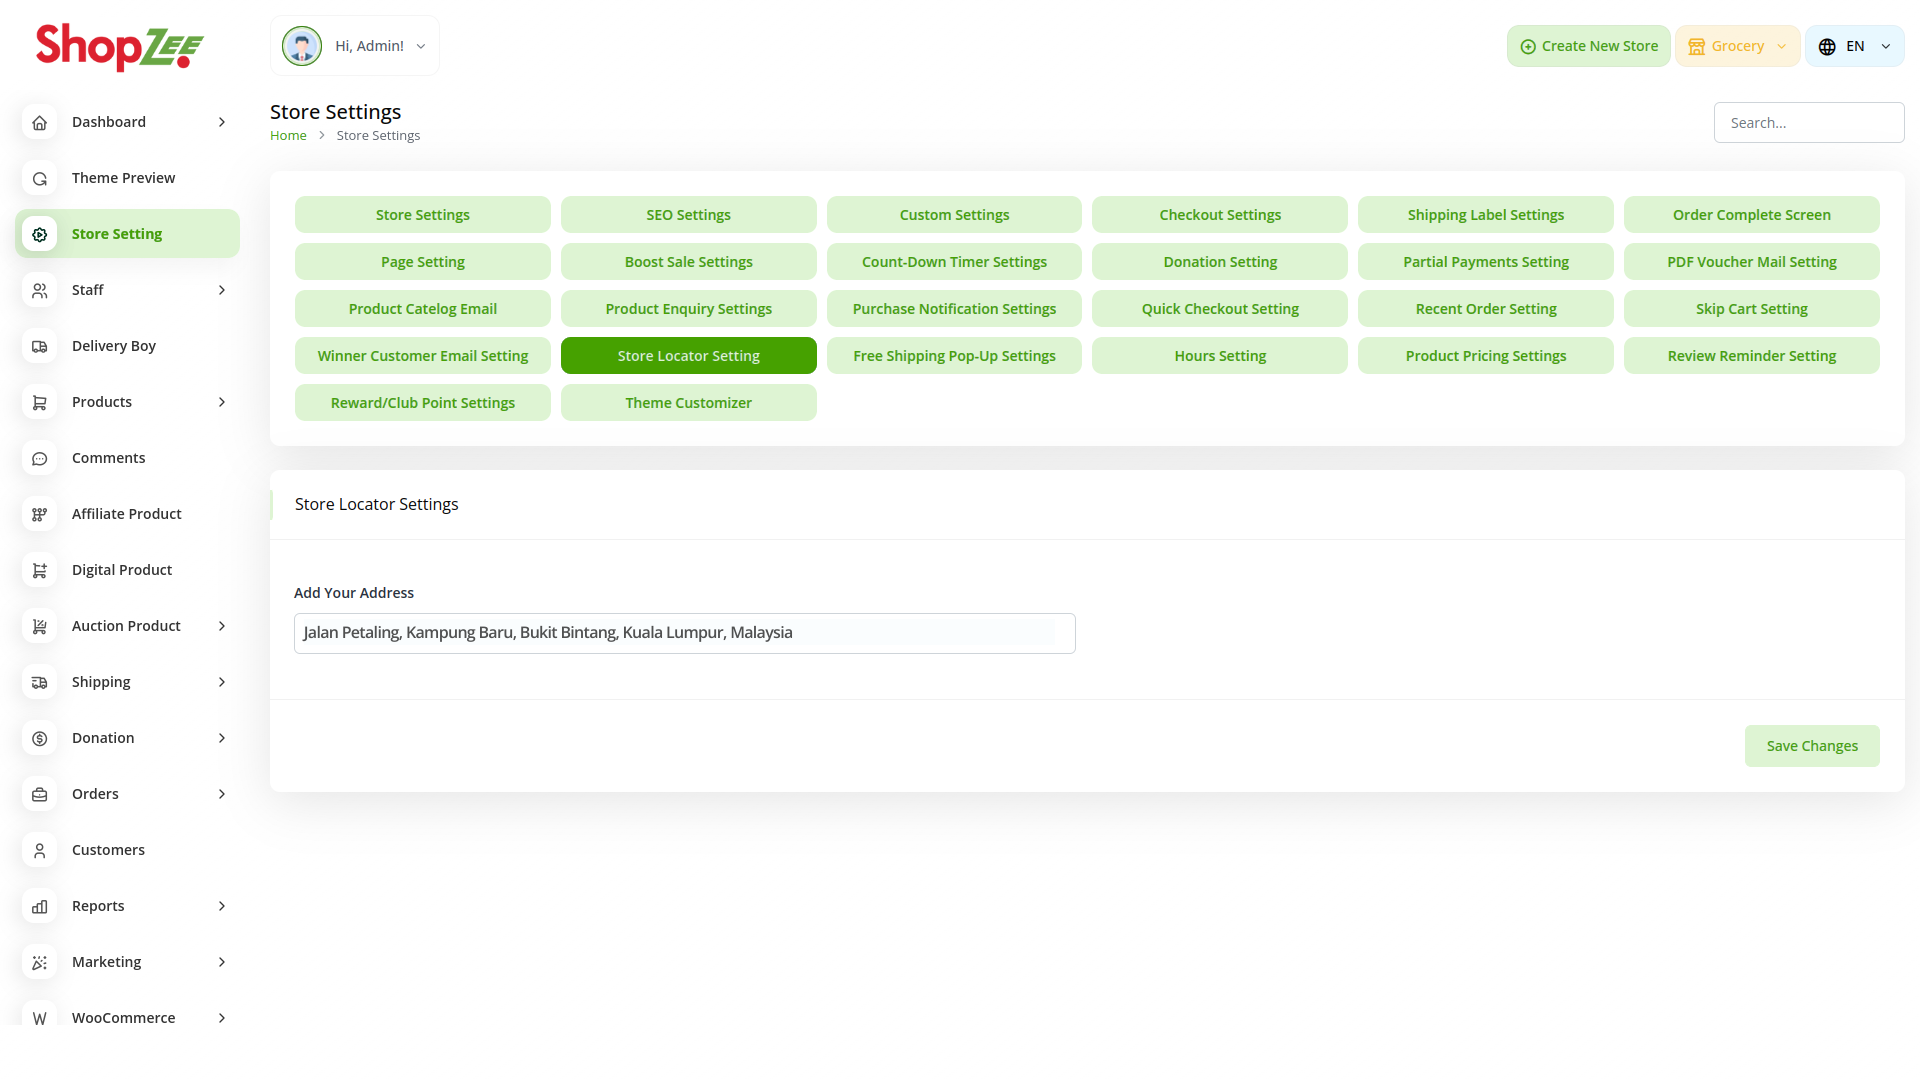This screenshot has height=1080, width=1920.
Task: Expand the Reports submenu arrow
Action: (x=222, y=906)
